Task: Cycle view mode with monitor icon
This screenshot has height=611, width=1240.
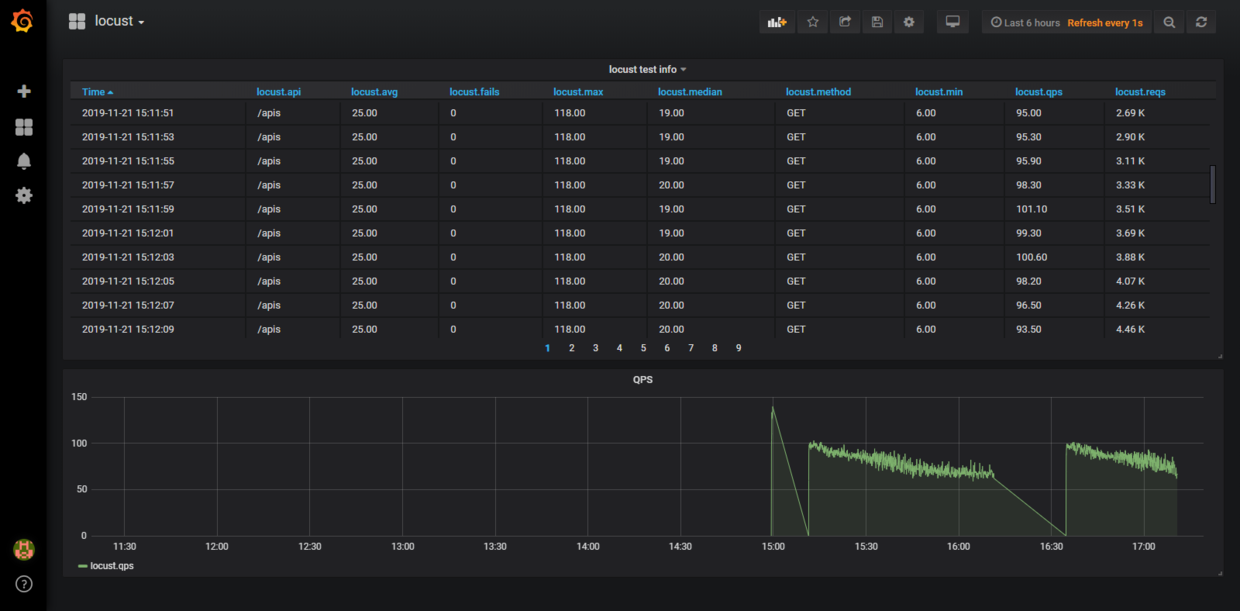Action: (x=952, y=22)
